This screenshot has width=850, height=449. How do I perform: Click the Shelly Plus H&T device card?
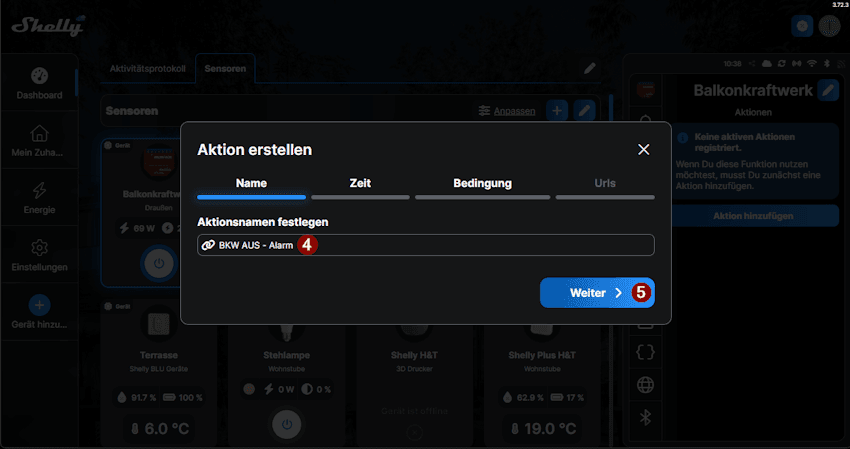click(542, 373)
